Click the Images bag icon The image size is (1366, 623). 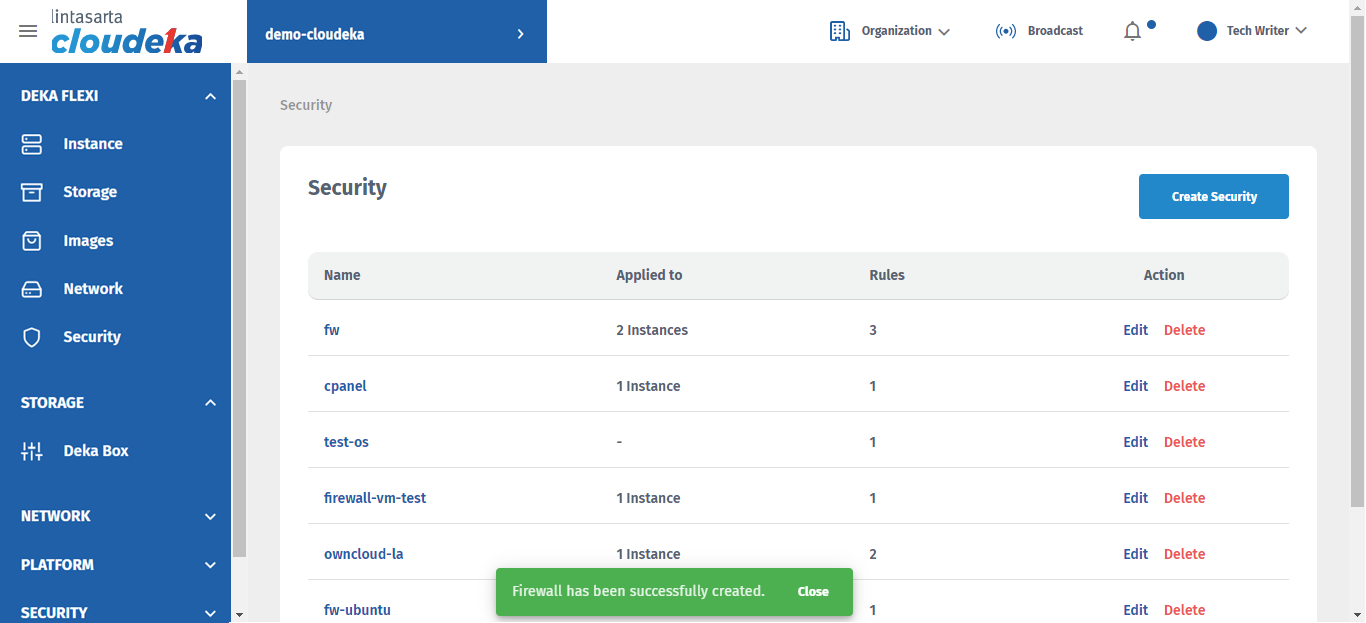32,241
